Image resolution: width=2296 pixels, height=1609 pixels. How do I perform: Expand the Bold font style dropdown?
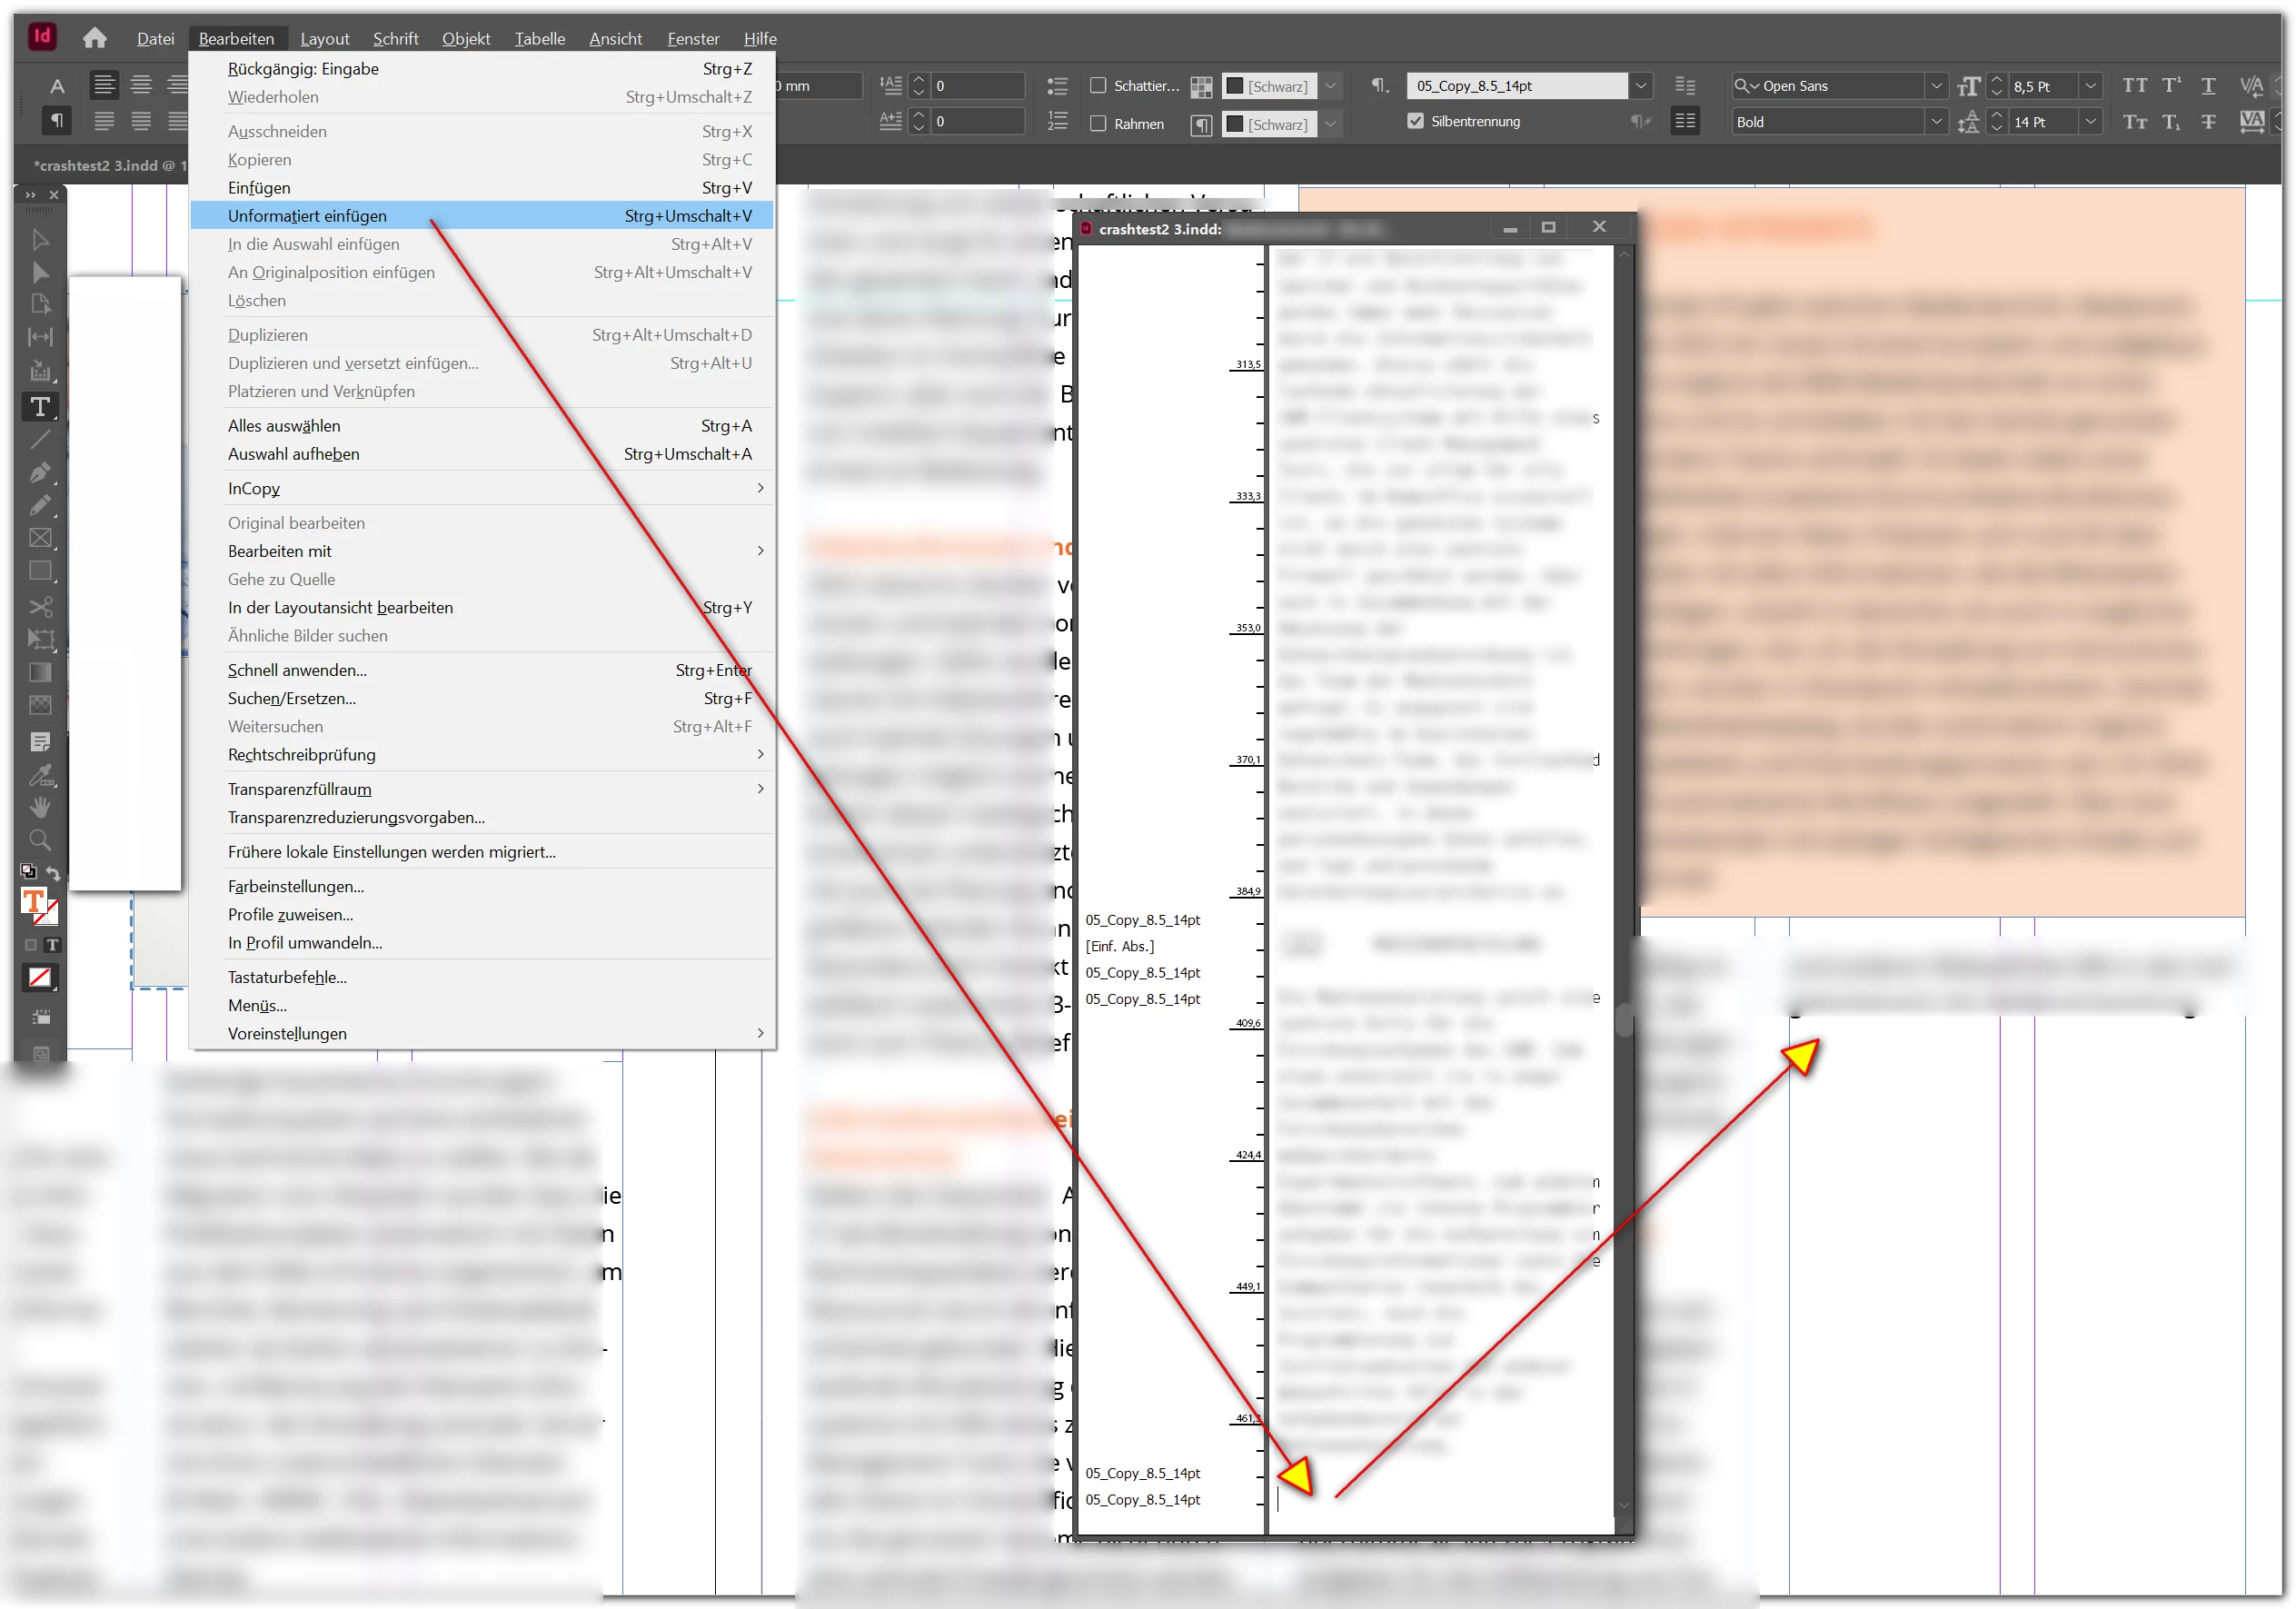(x=1936, y=122)
